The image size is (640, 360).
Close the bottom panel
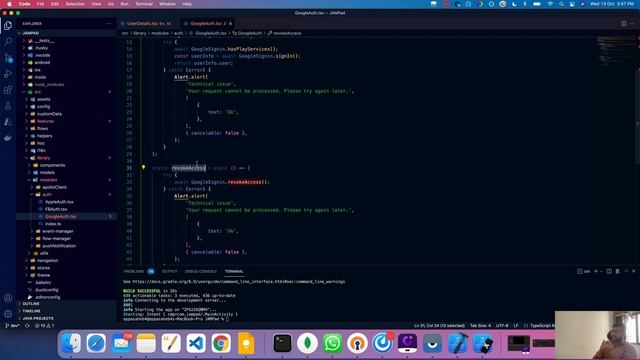[x=633, y=271]
